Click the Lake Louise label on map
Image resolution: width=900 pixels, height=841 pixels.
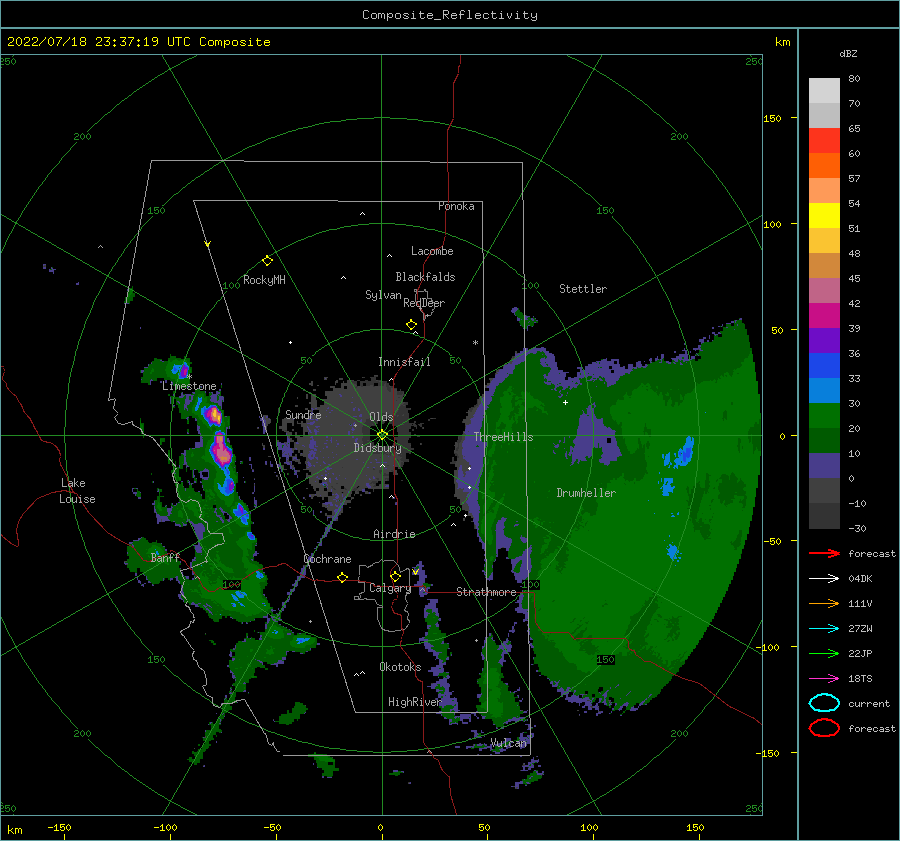pyautogui.click(x=77, y=491)
